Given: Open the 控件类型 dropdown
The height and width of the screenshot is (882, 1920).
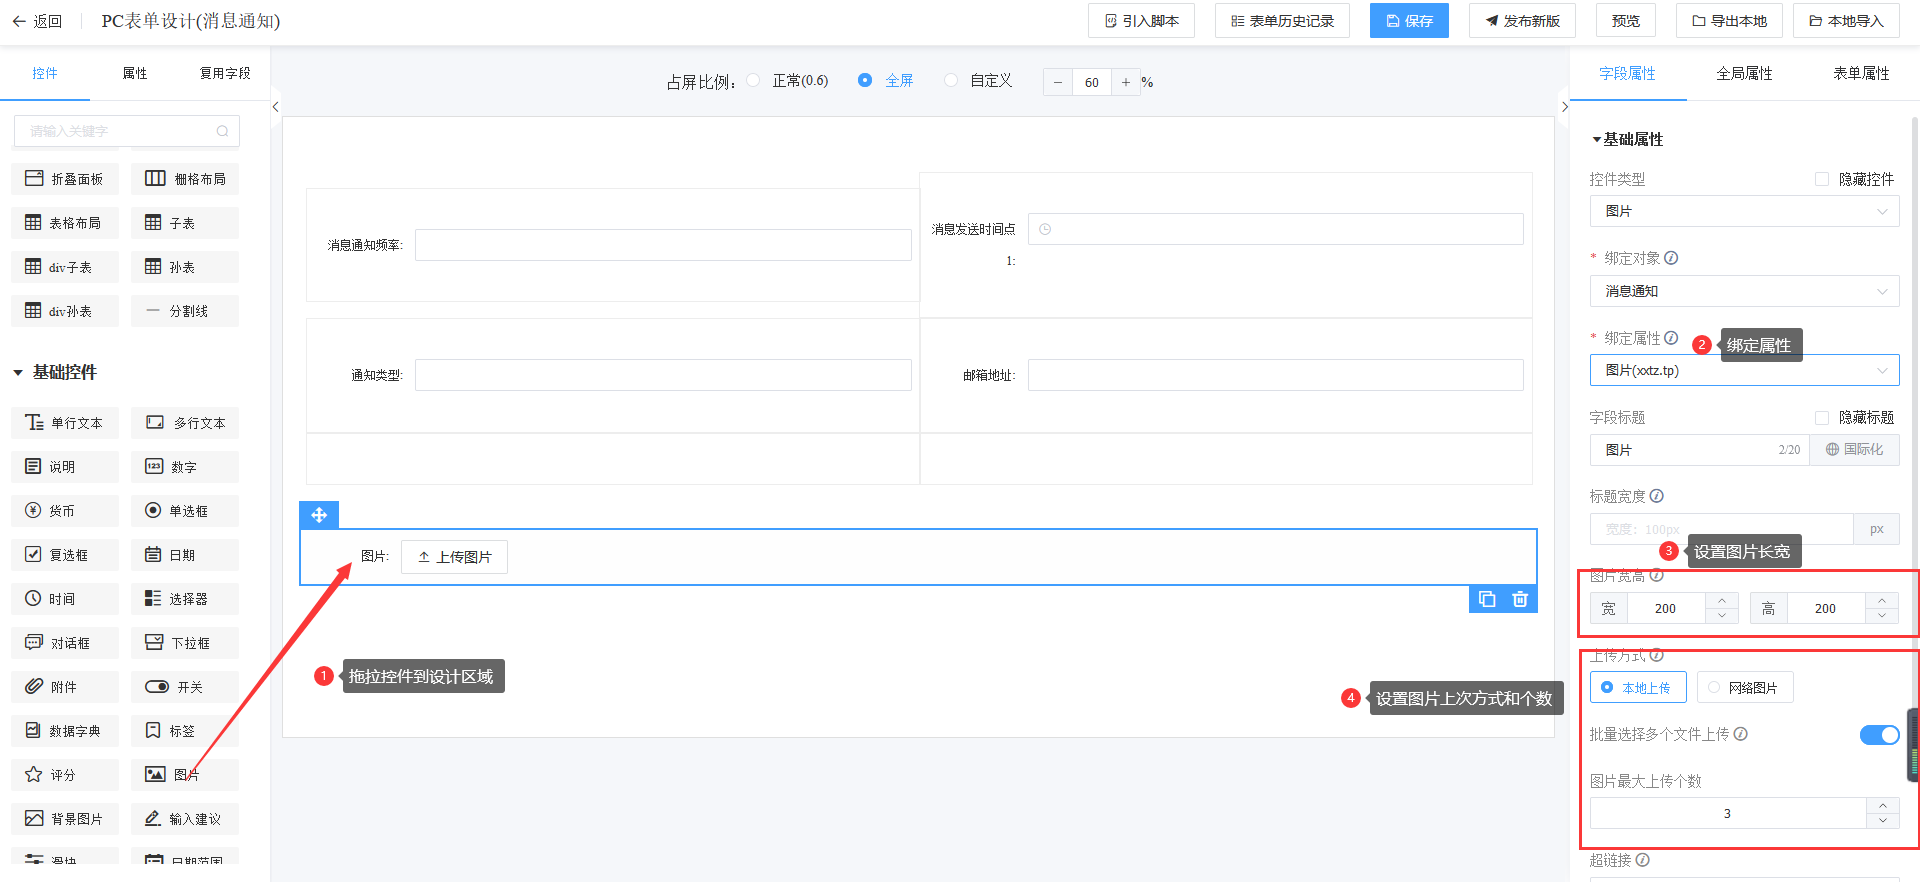Looking at the screenshot, I should pos(1744,211).
